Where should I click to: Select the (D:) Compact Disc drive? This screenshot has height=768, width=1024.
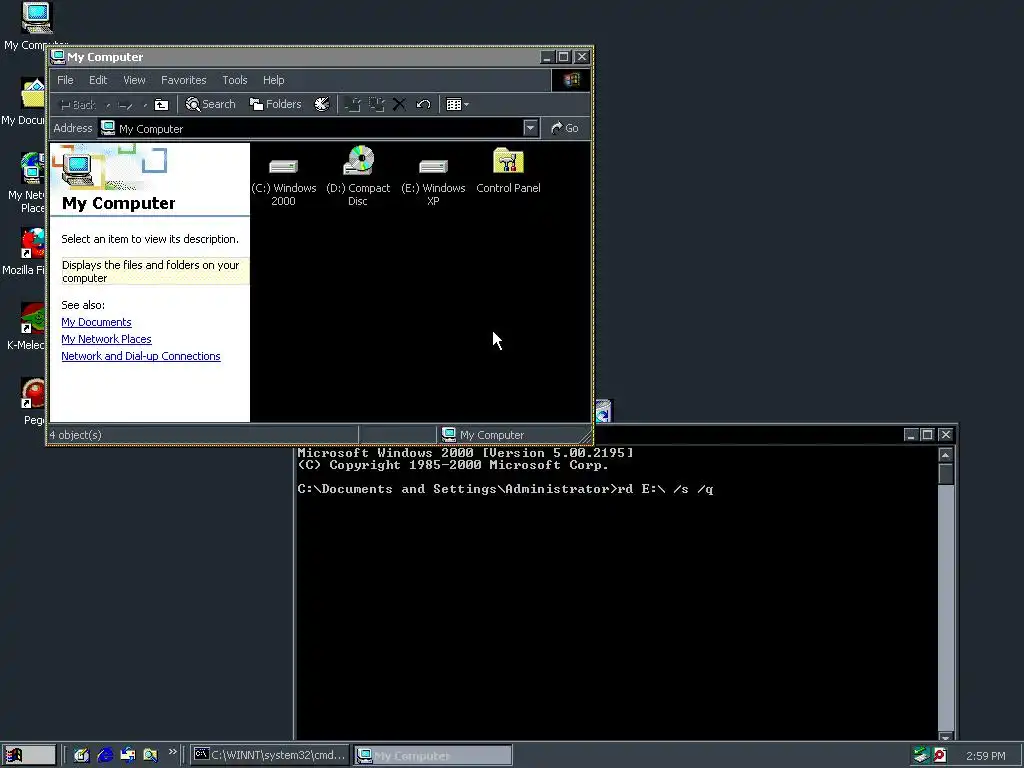(358, 177)
